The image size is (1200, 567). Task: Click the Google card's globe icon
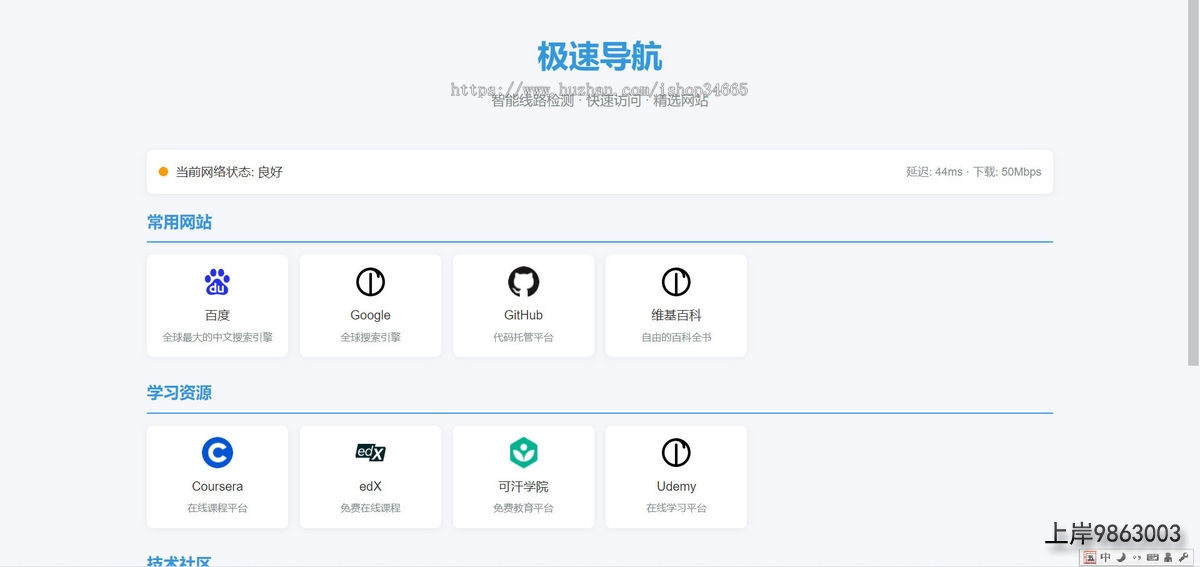coord(370,282)
